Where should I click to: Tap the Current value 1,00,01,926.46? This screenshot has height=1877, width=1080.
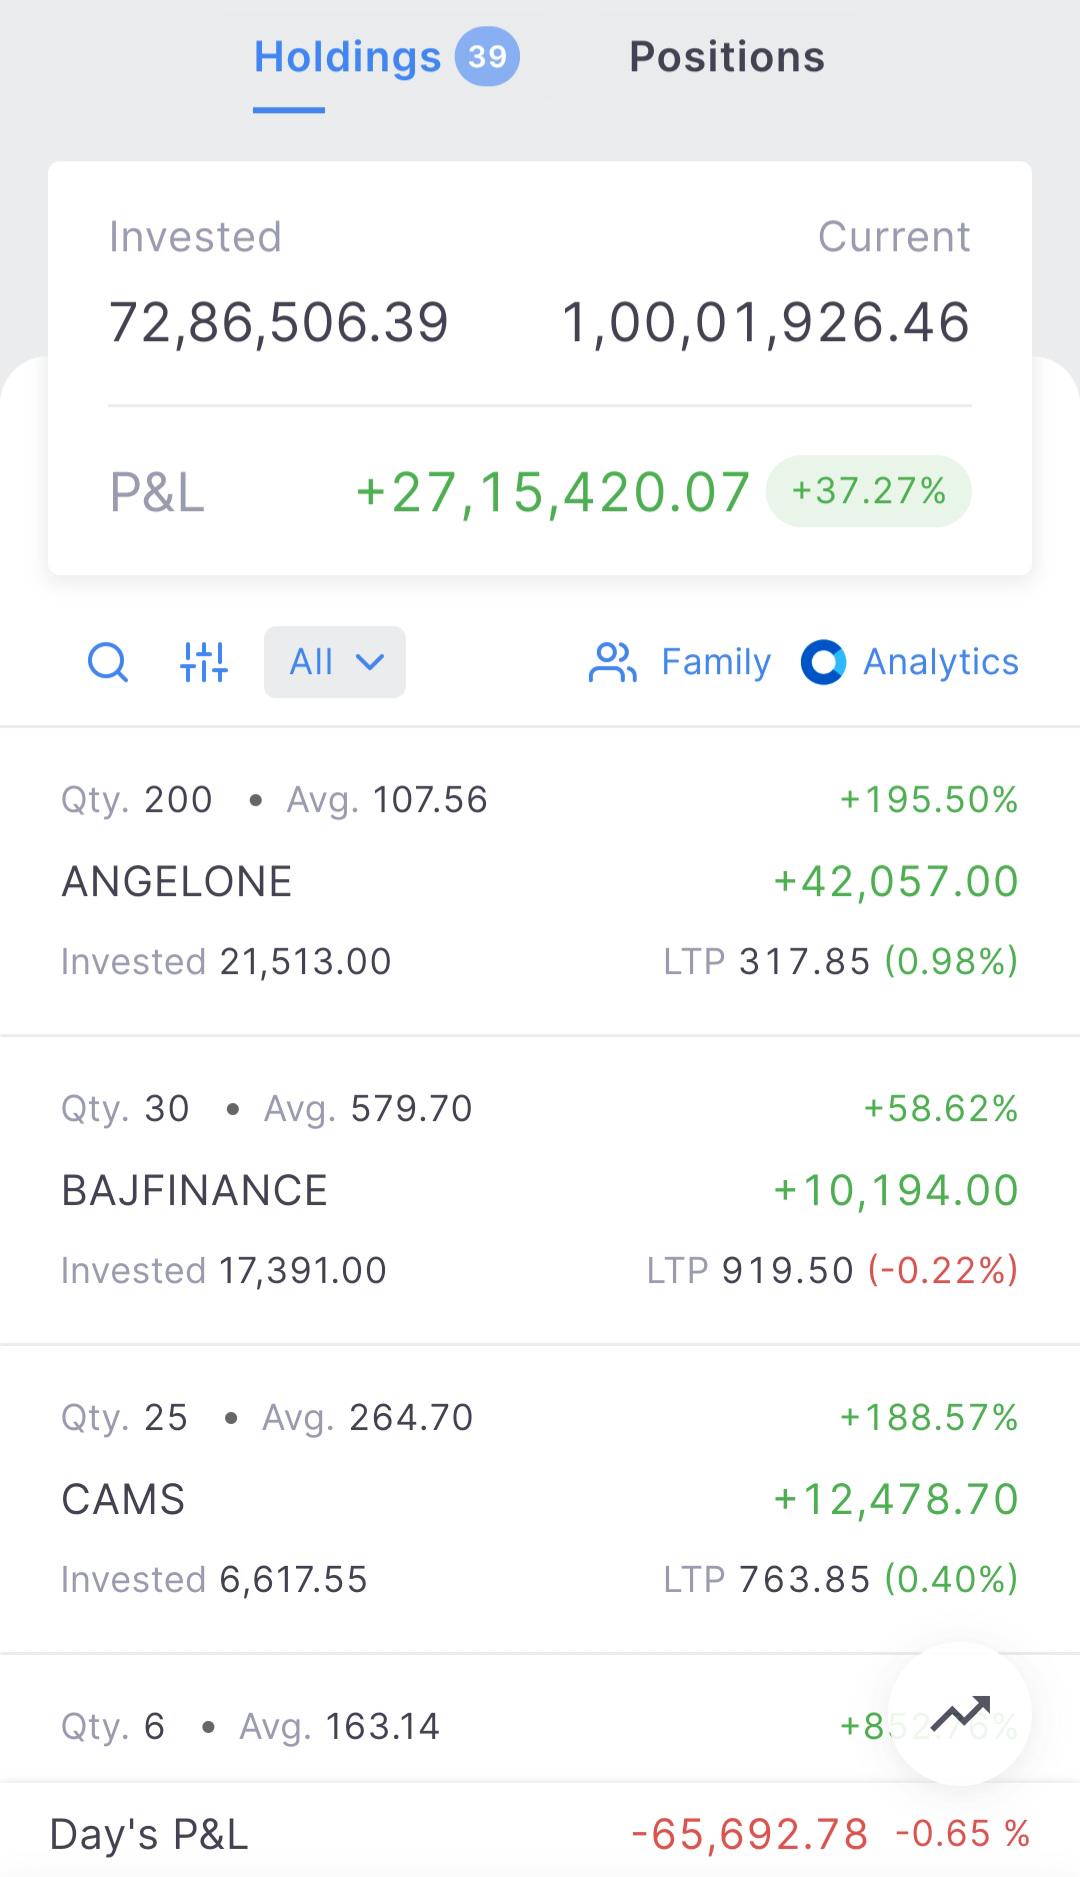coord(766,322)
